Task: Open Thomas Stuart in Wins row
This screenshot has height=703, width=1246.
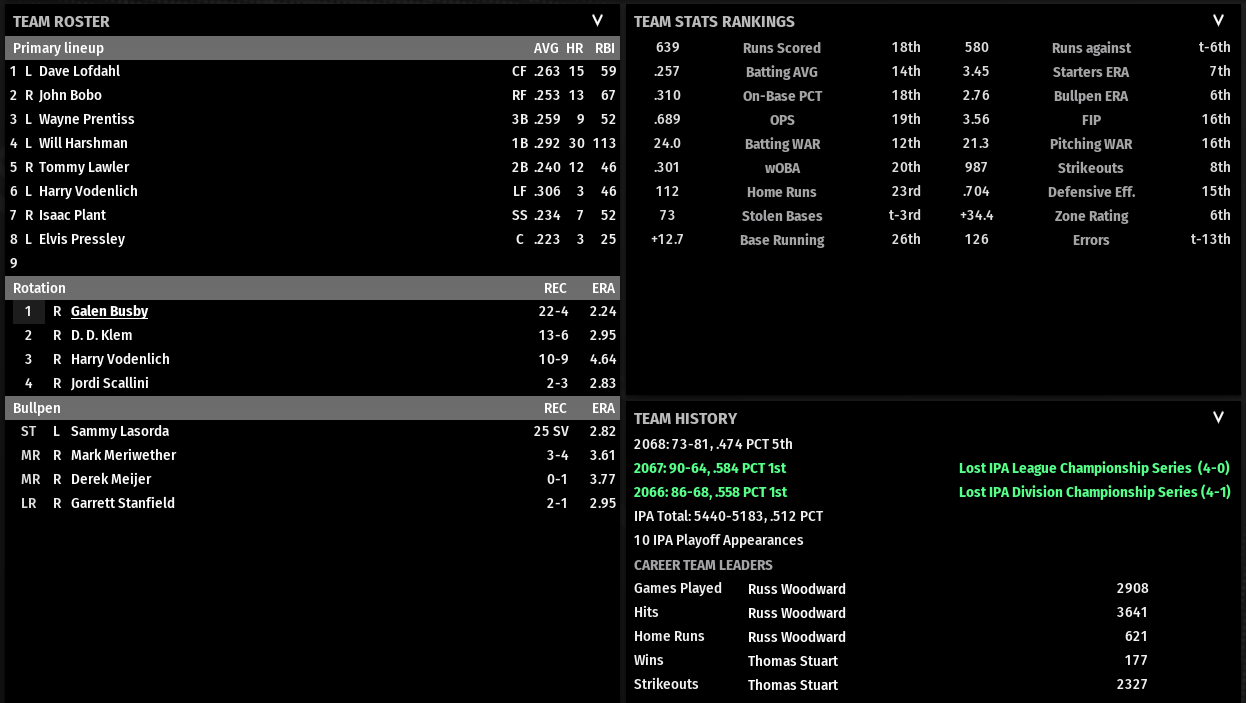Action: point(793,661)
